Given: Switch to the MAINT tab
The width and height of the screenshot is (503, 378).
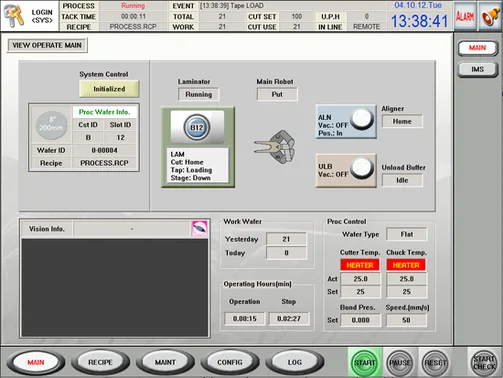Looking at the screenshot, I should click(165, 362).
